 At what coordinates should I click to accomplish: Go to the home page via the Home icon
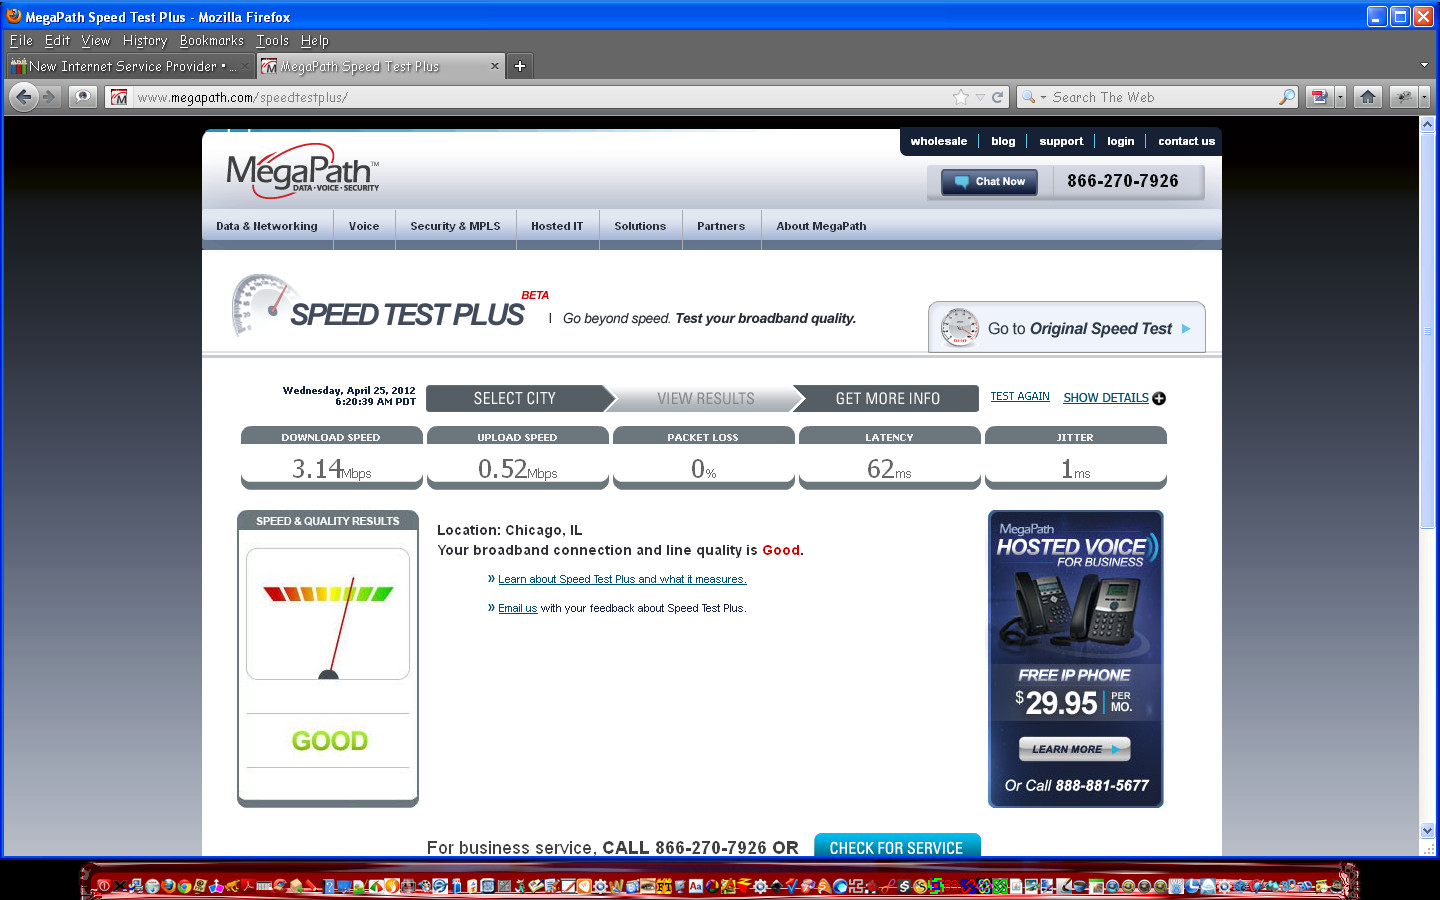click(x=1368, y=97)
